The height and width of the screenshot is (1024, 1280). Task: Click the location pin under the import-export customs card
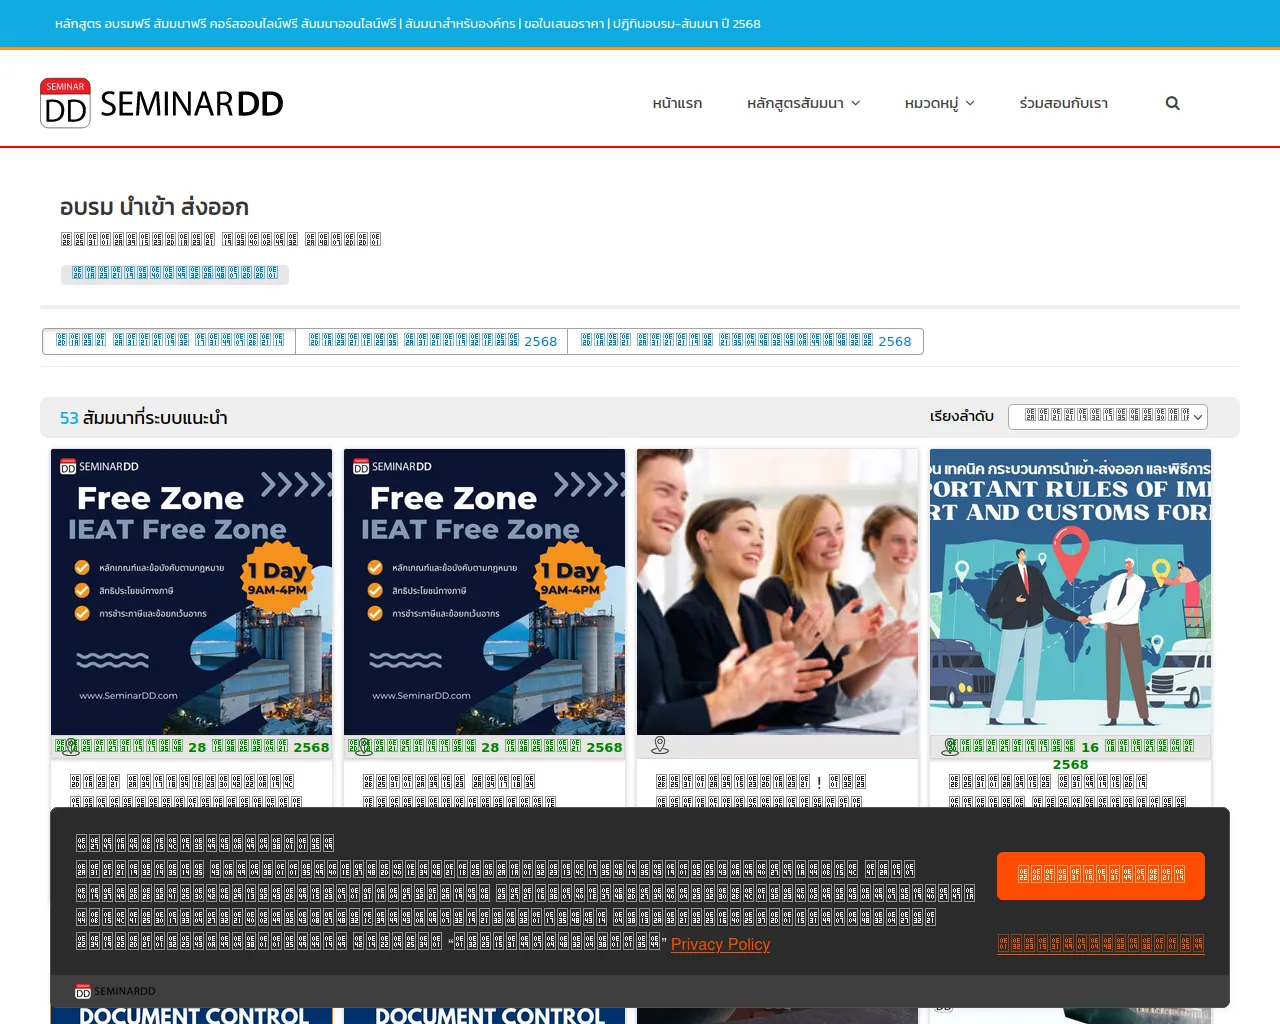tap(951, 746)
